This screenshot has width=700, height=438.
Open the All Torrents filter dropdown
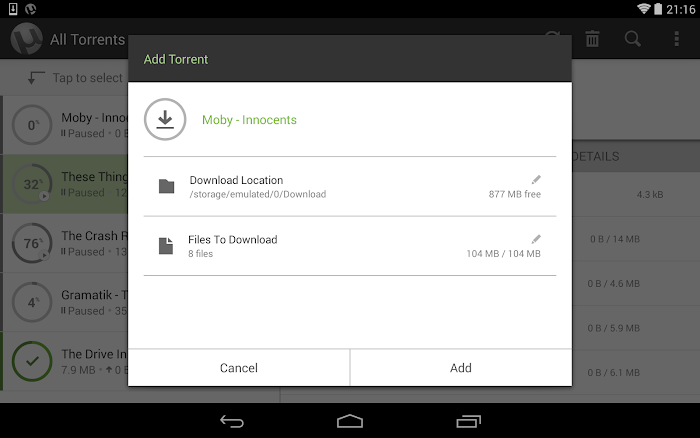88,39
